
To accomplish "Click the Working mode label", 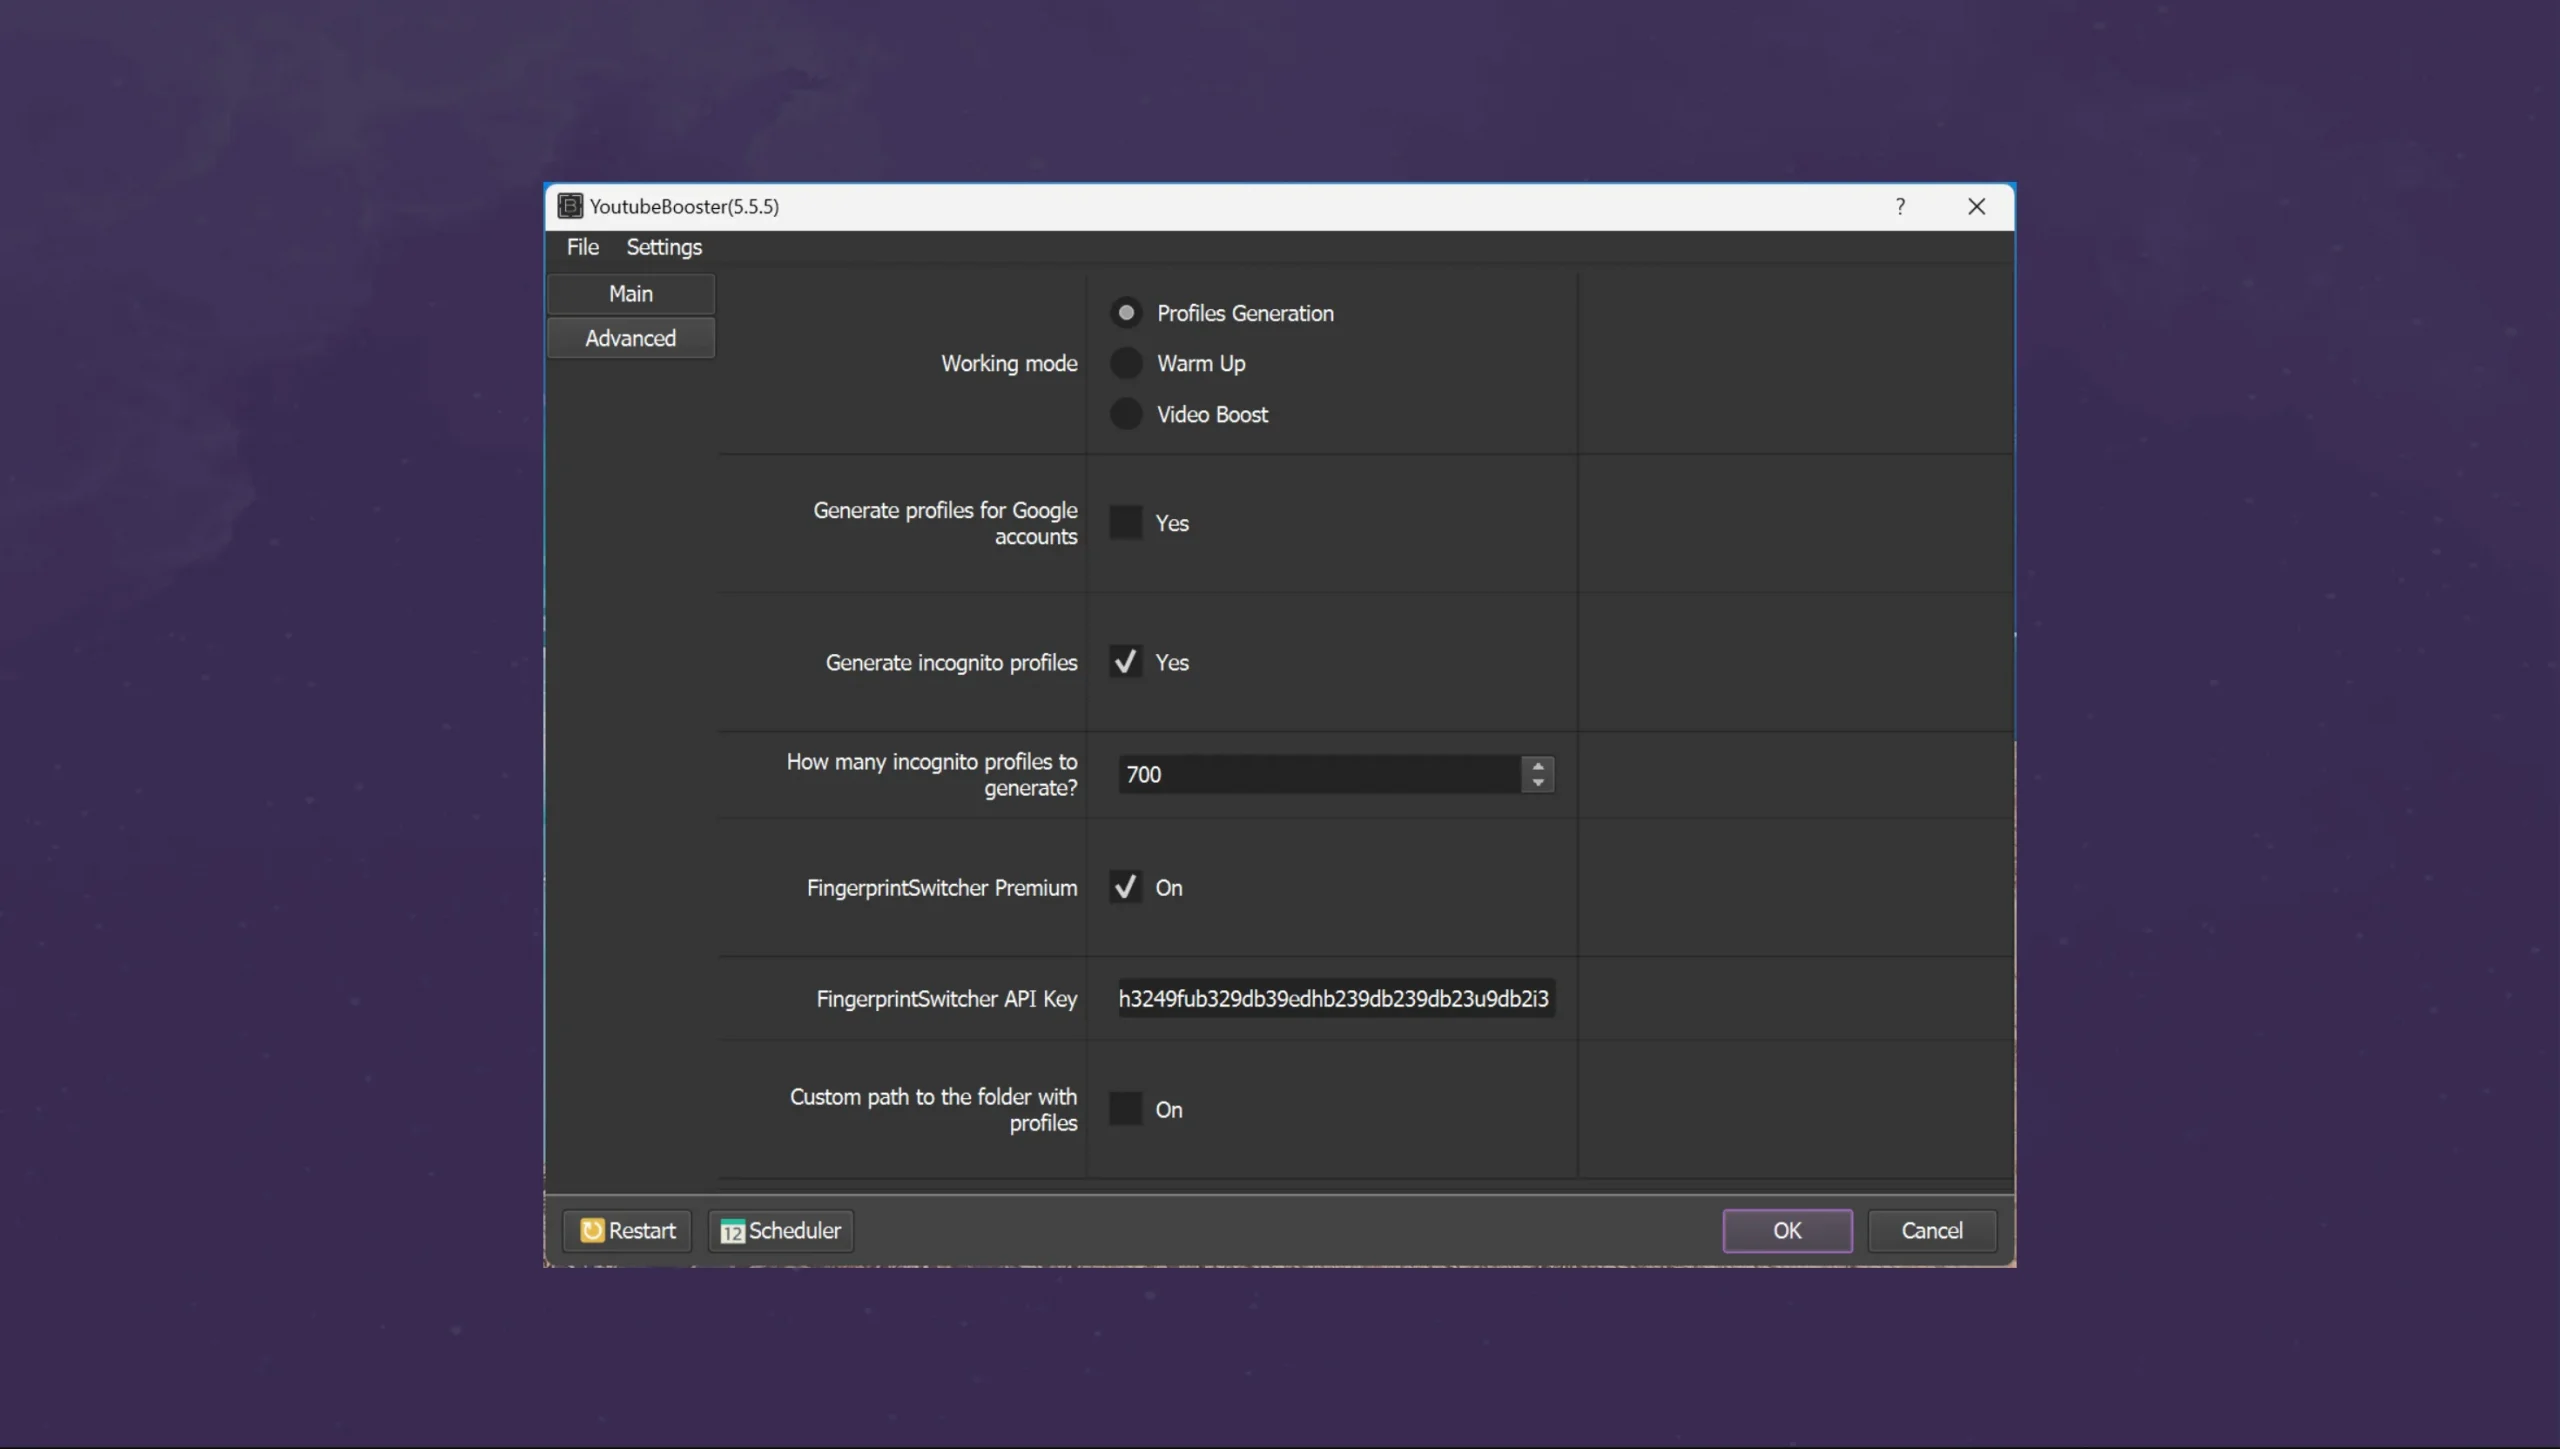I will 1009,363.
